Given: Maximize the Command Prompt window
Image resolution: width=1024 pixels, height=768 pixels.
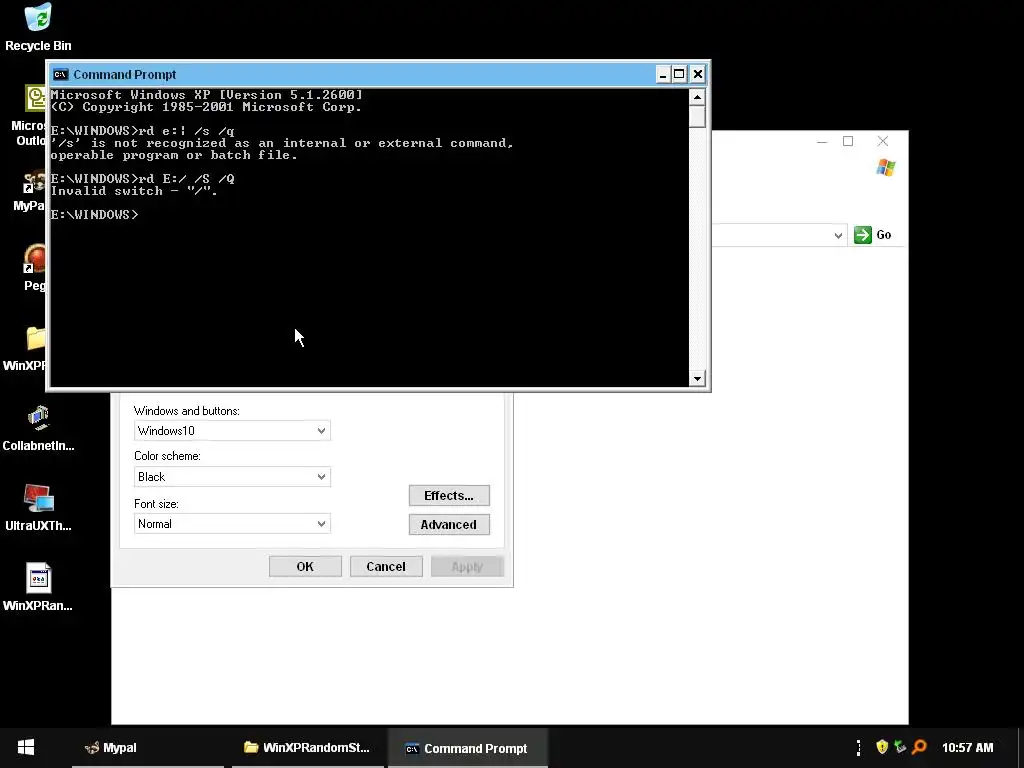Looking at the screenshot, I should 679,74.
